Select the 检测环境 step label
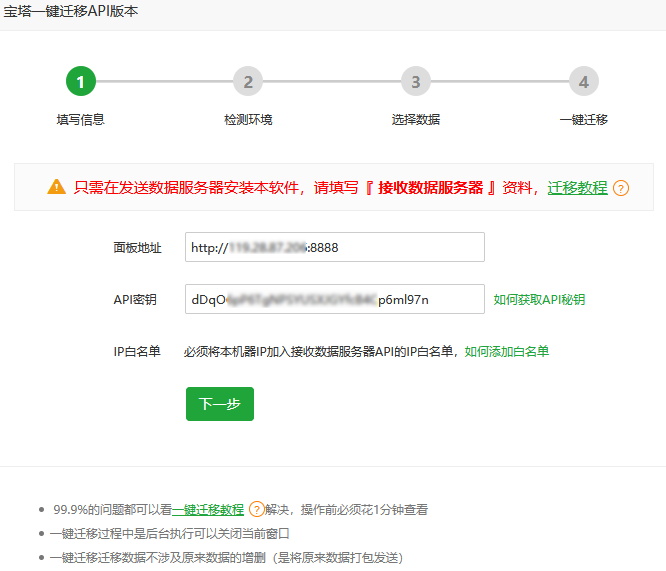Screen dimensions: 666x571 click(248, 120)
